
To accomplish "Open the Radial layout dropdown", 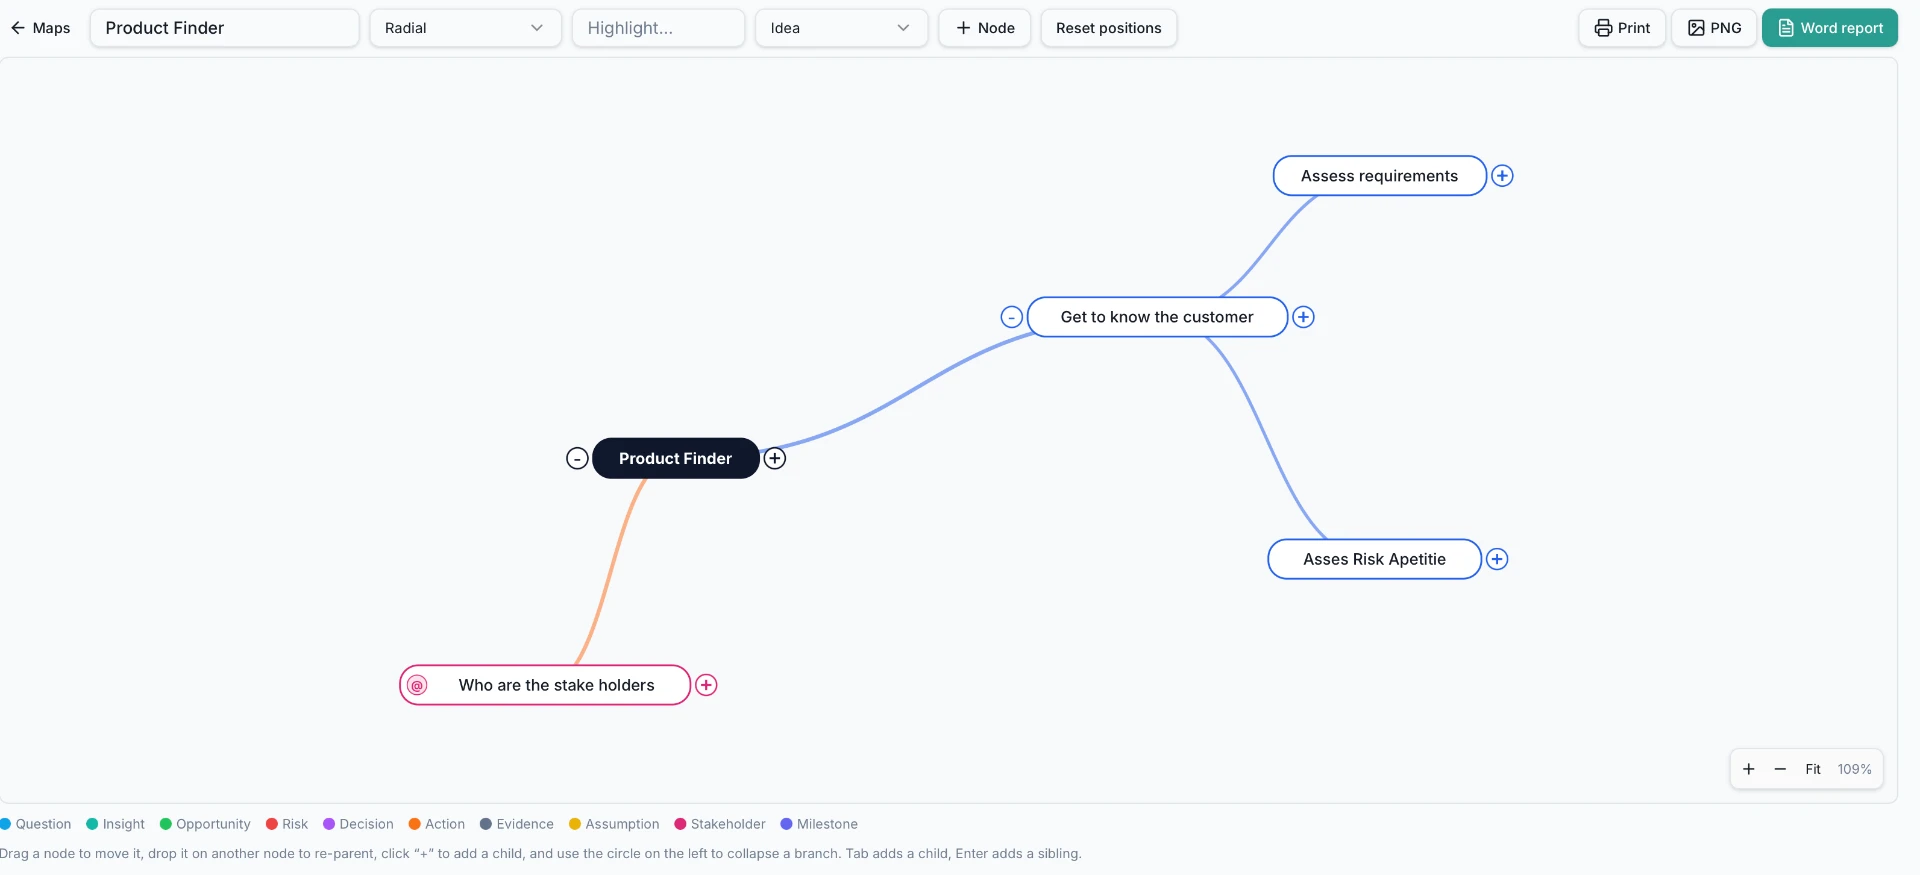I will coord(465,28).
